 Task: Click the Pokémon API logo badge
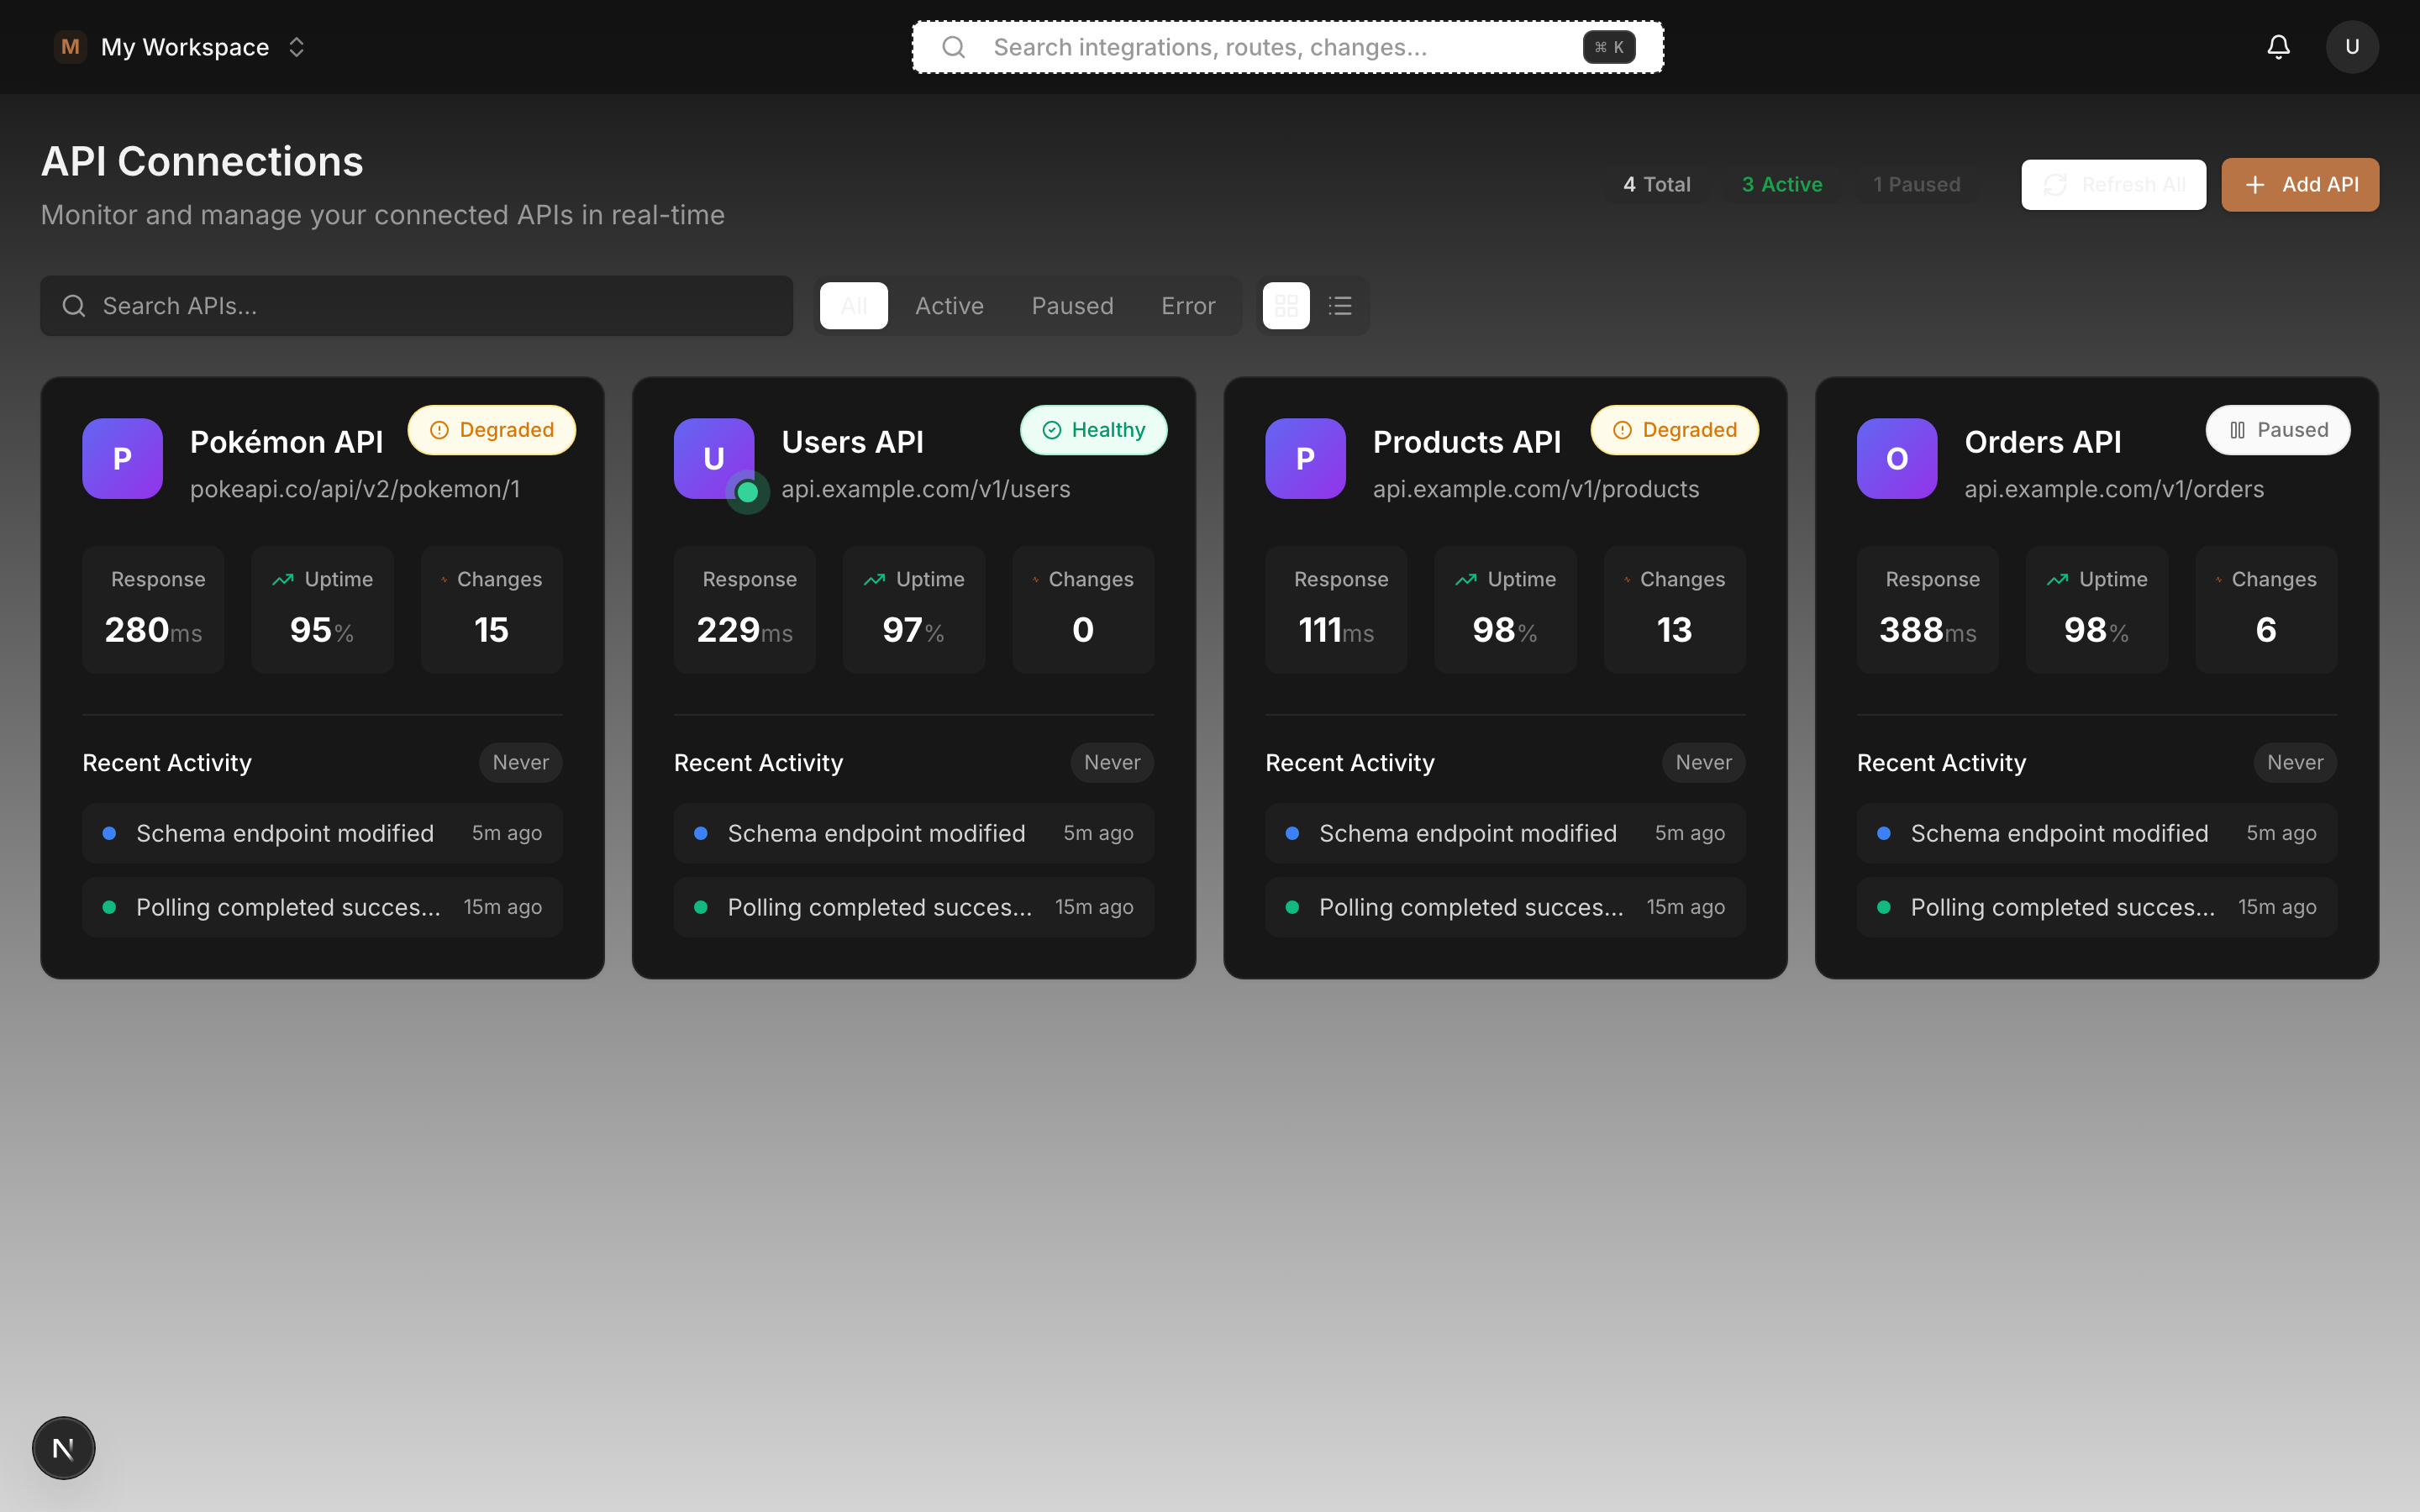tap(121, 458)
